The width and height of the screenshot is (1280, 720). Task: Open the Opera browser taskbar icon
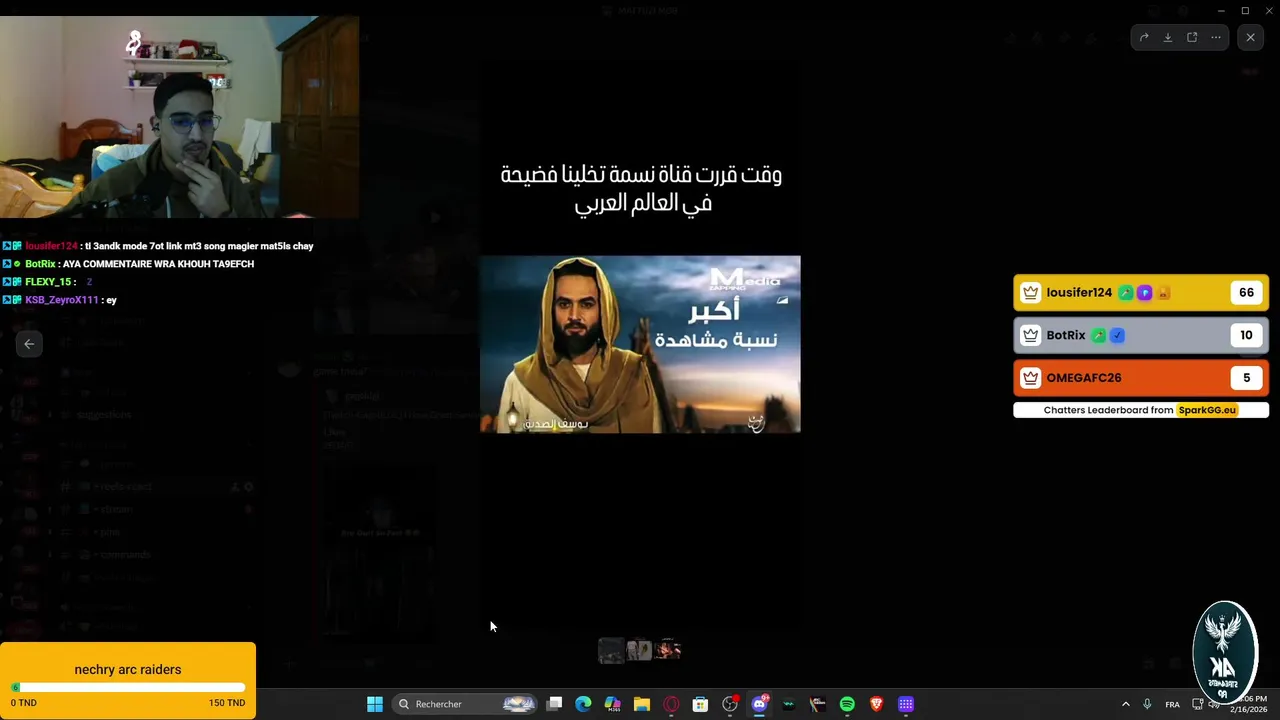[x=671, y=704]
